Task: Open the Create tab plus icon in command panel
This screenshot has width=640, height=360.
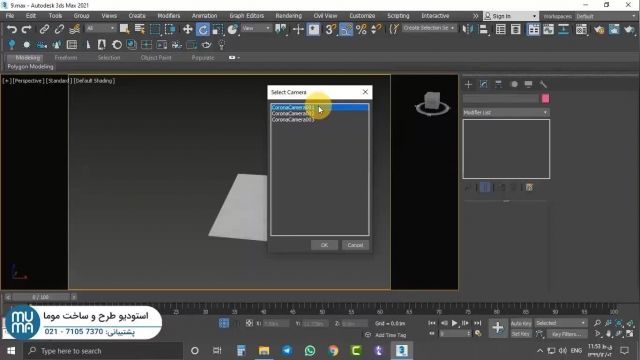Action: click(x=468, y=84)
